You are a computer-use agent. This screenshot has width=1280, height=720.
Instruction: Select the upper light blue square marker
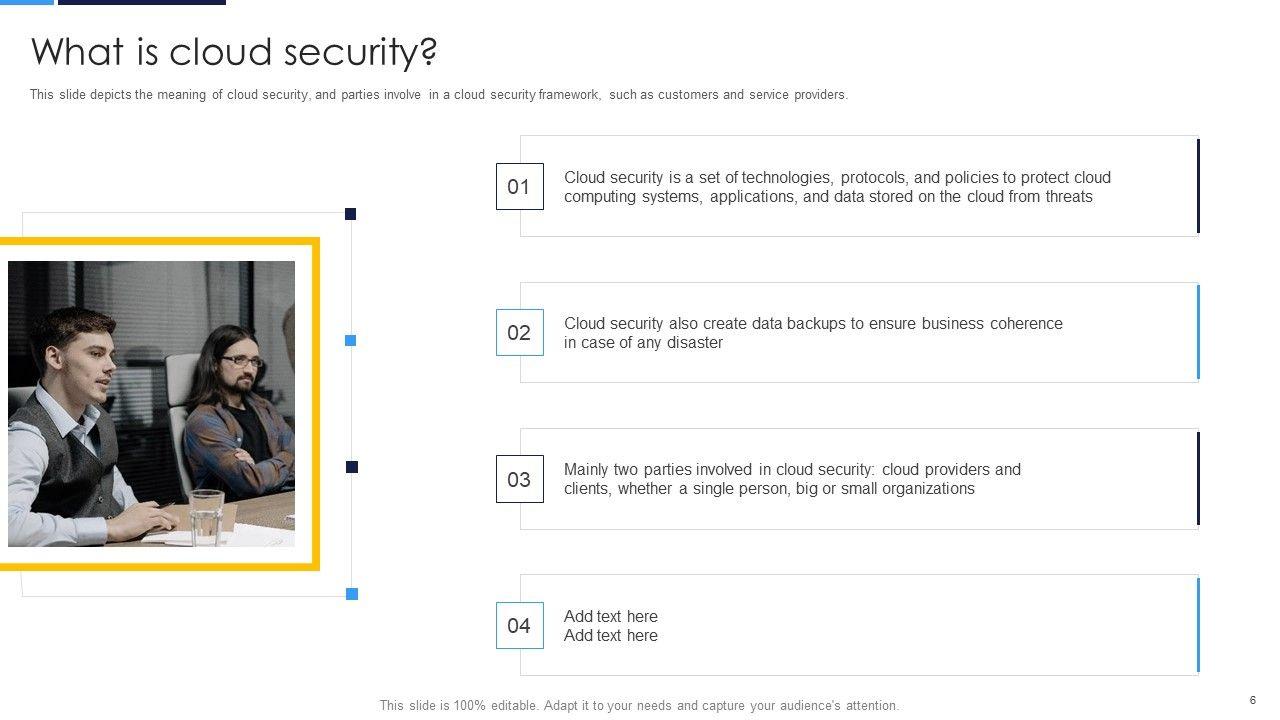350,340
